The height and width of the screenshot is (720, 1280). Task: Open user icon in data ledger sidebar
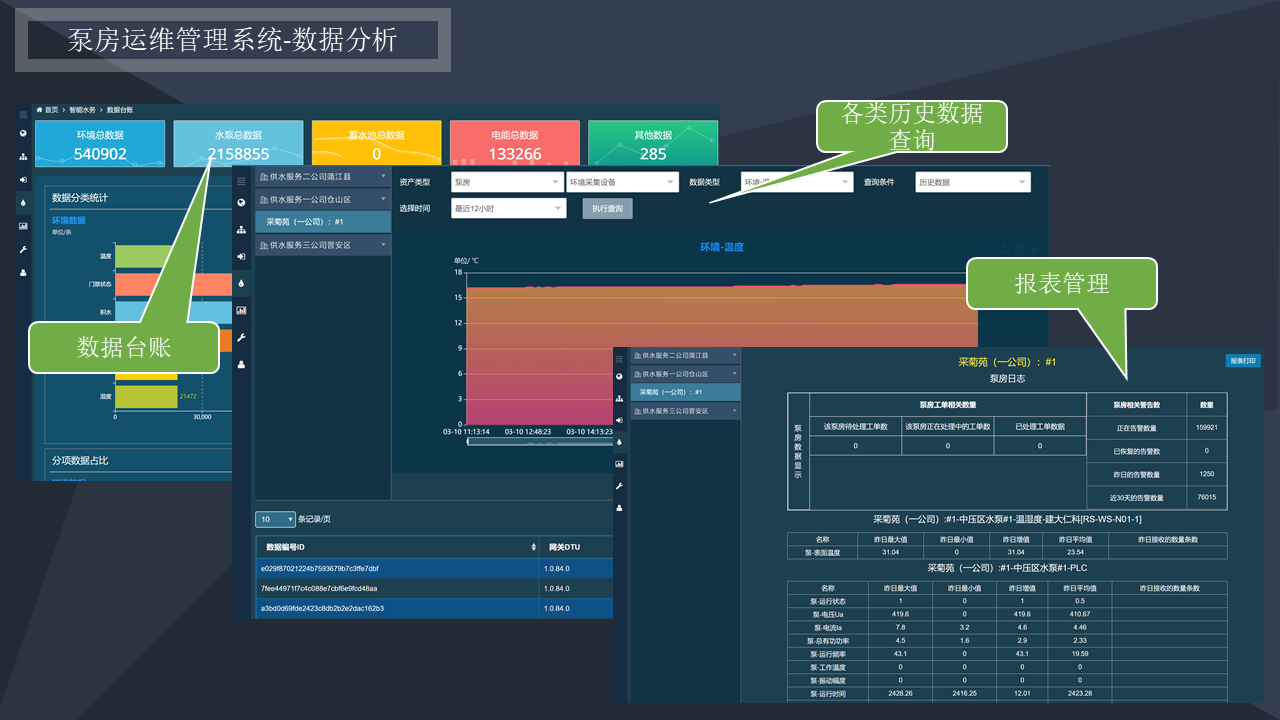pyautogui.click(x=23, y=272)
